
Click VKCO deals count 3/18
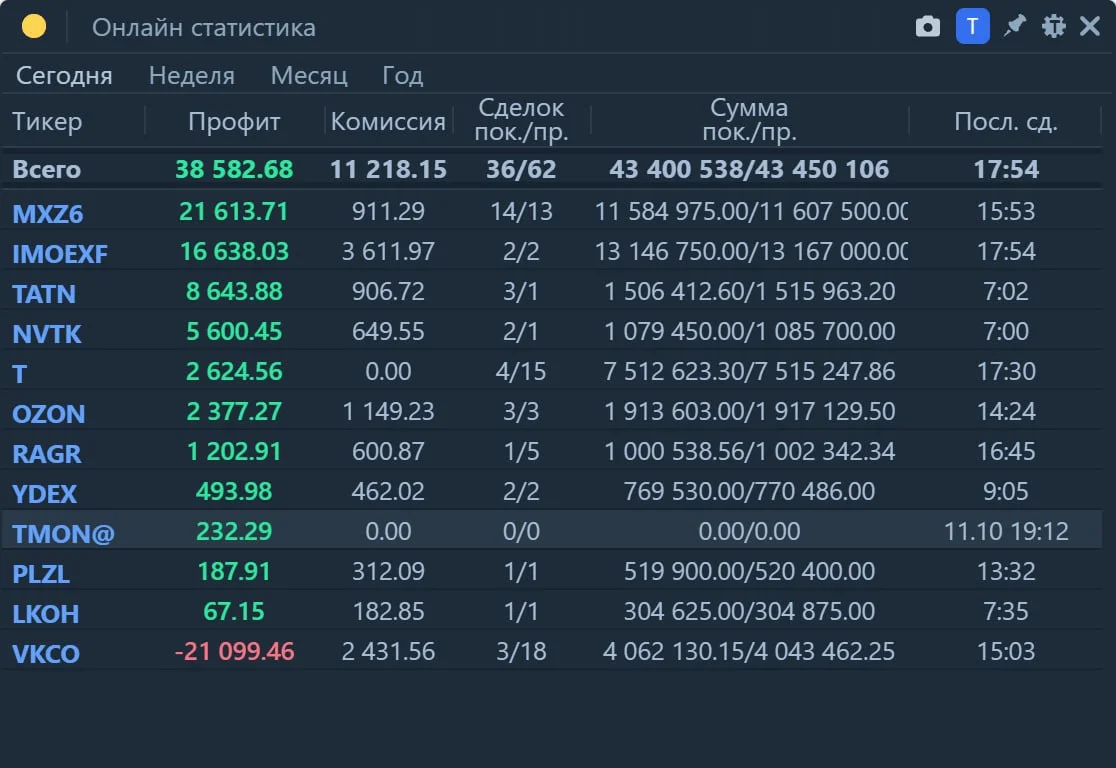(521, 651)
